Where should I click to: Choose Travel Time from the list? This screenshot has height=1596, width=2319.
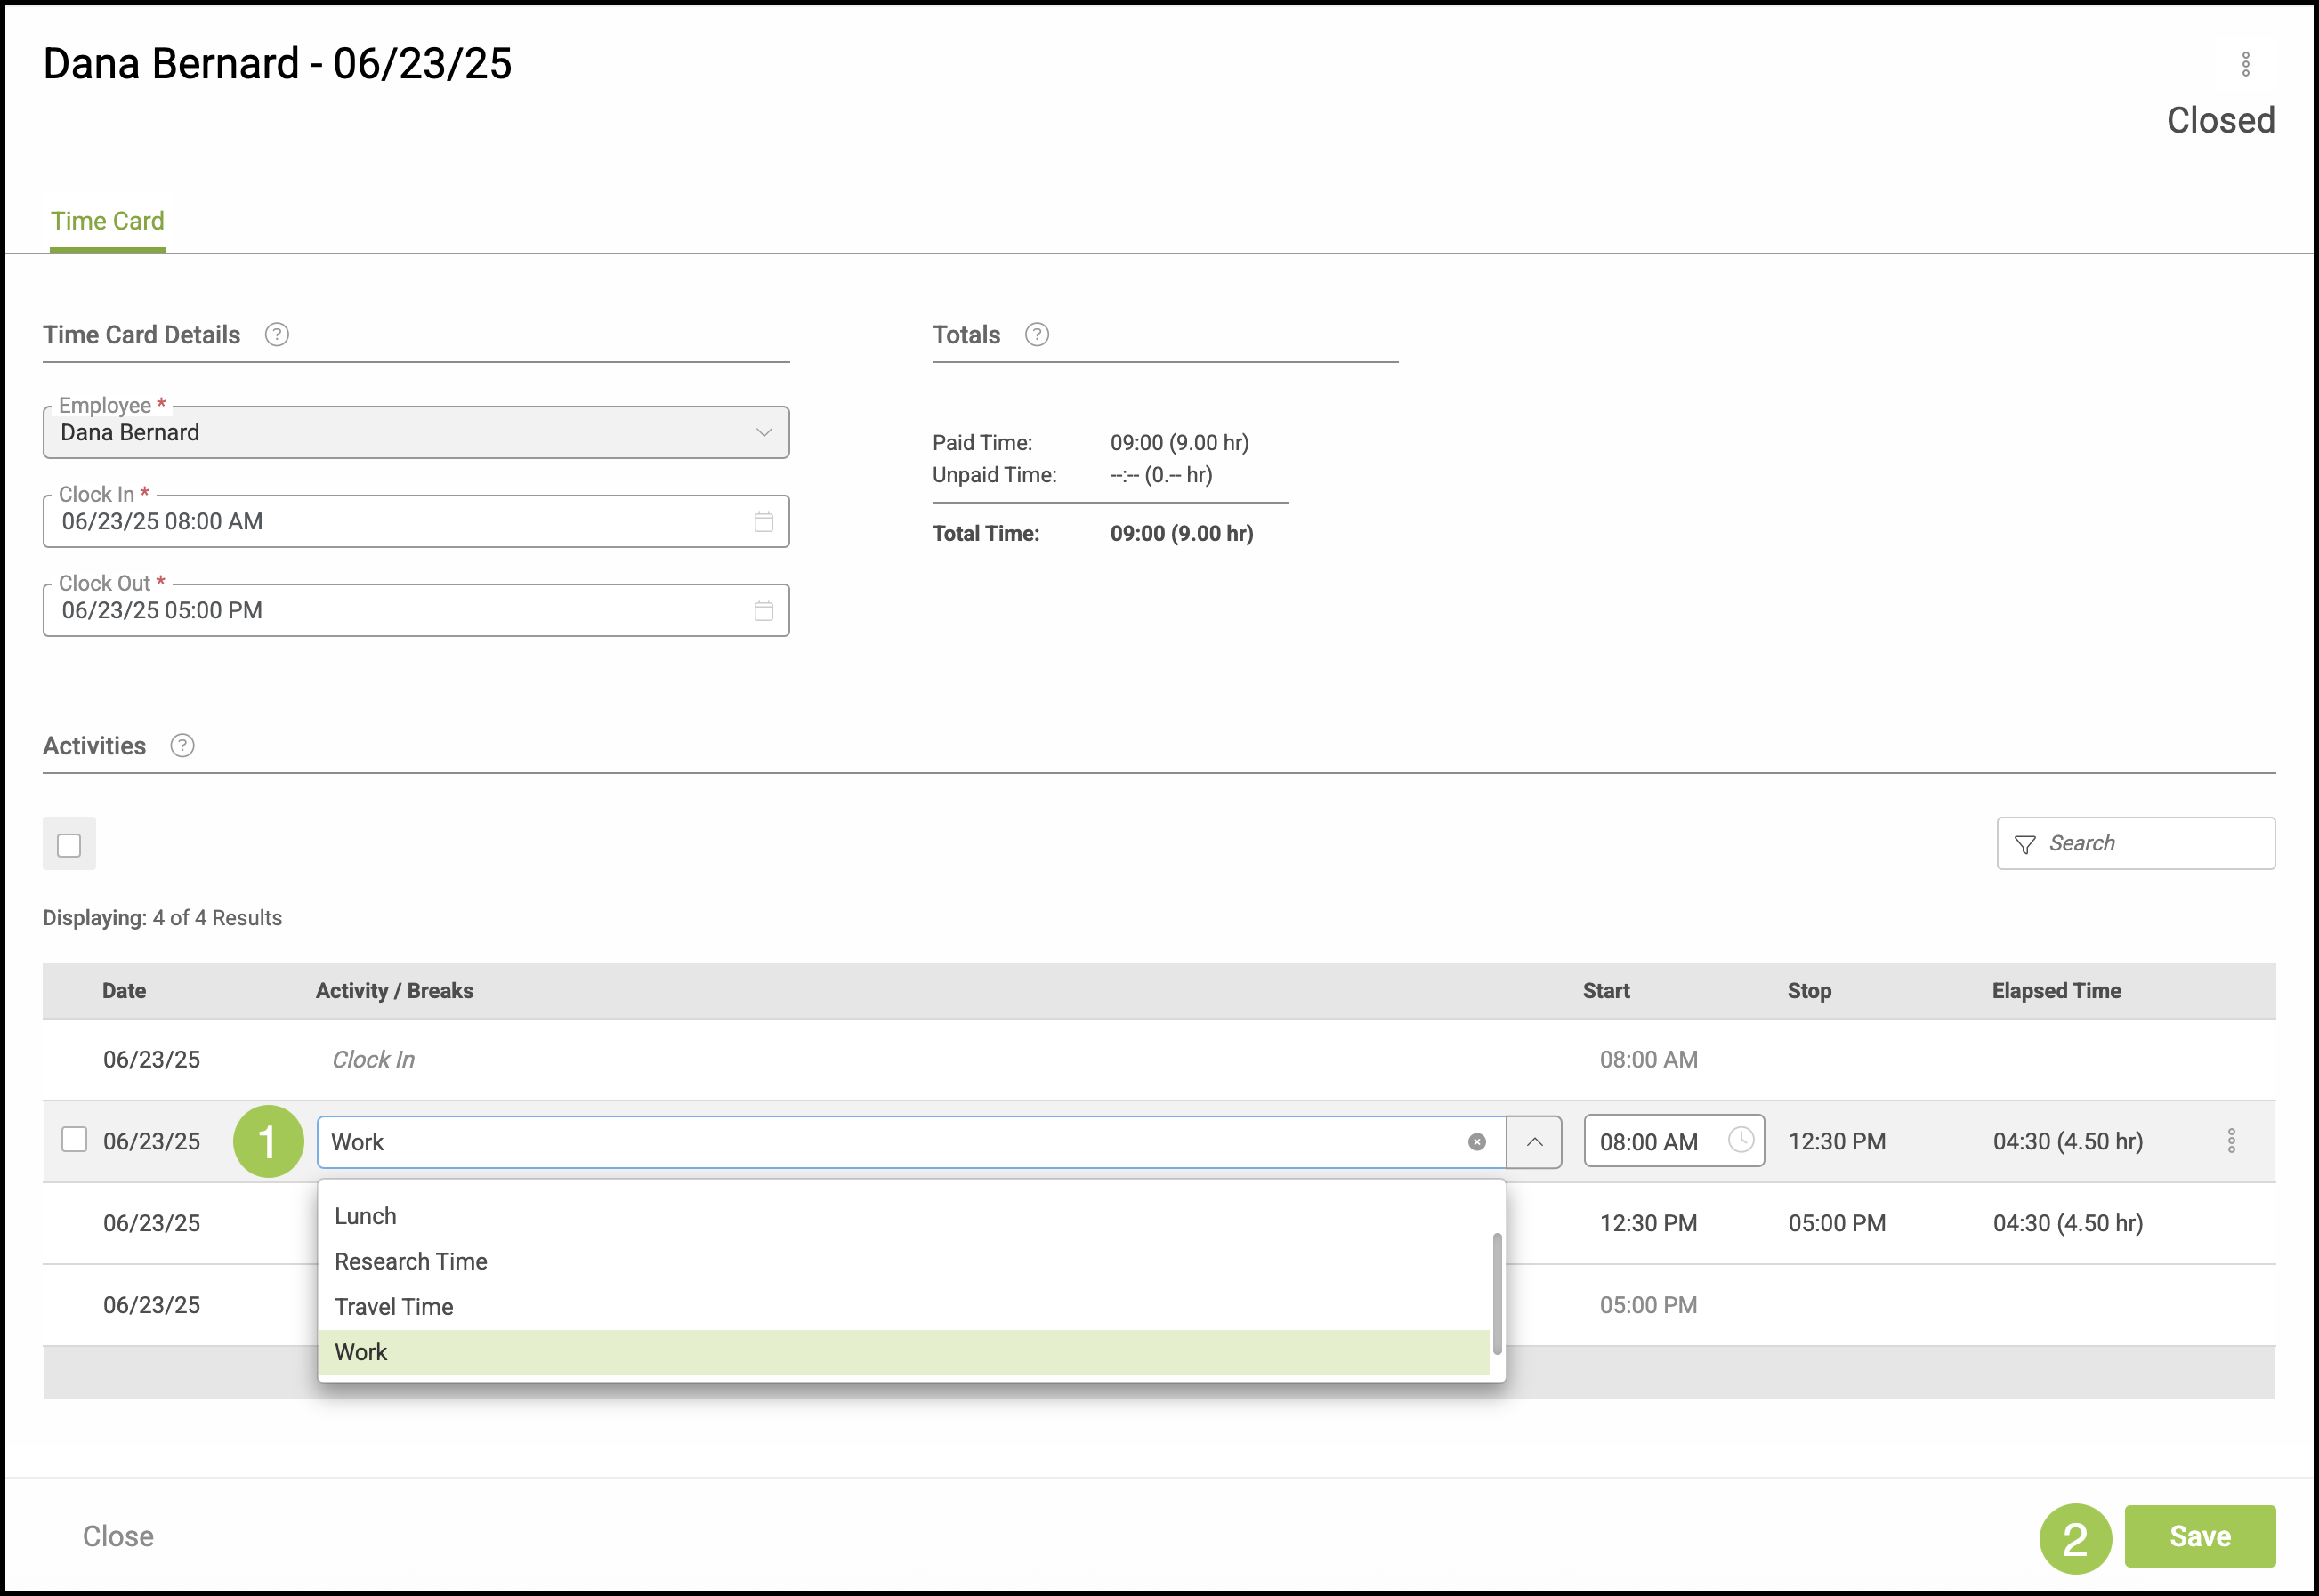click(x=394, y=1307)
